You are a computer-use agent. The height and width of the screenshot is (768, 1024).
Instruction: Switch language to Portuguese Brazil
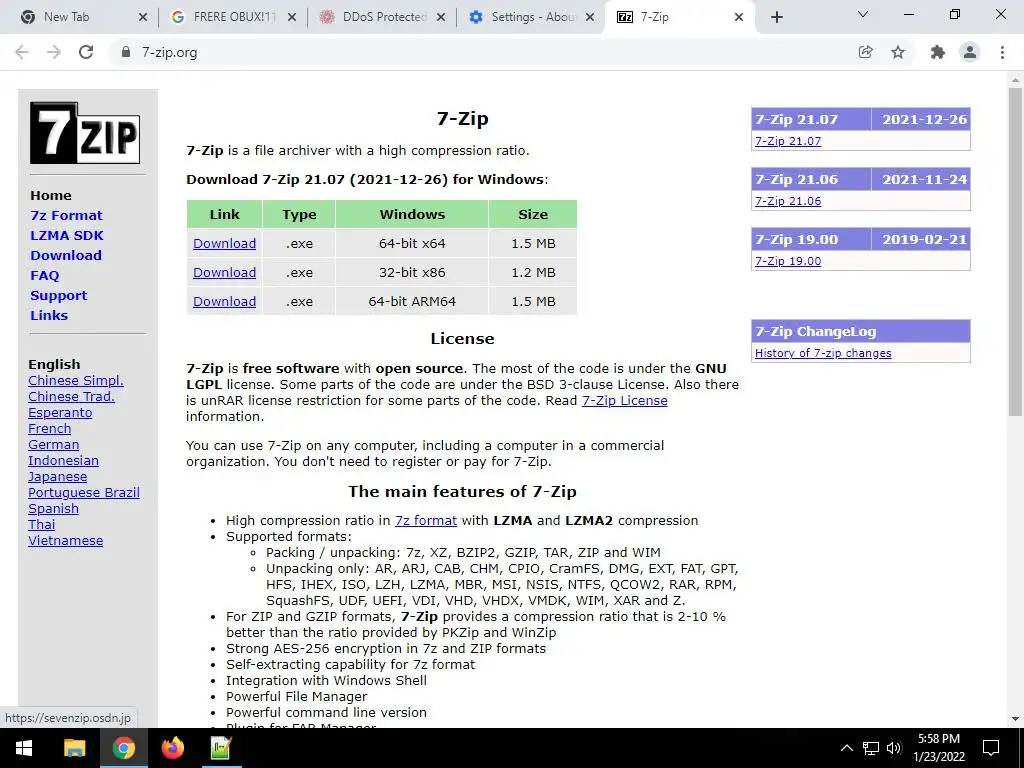coord(84,493)
